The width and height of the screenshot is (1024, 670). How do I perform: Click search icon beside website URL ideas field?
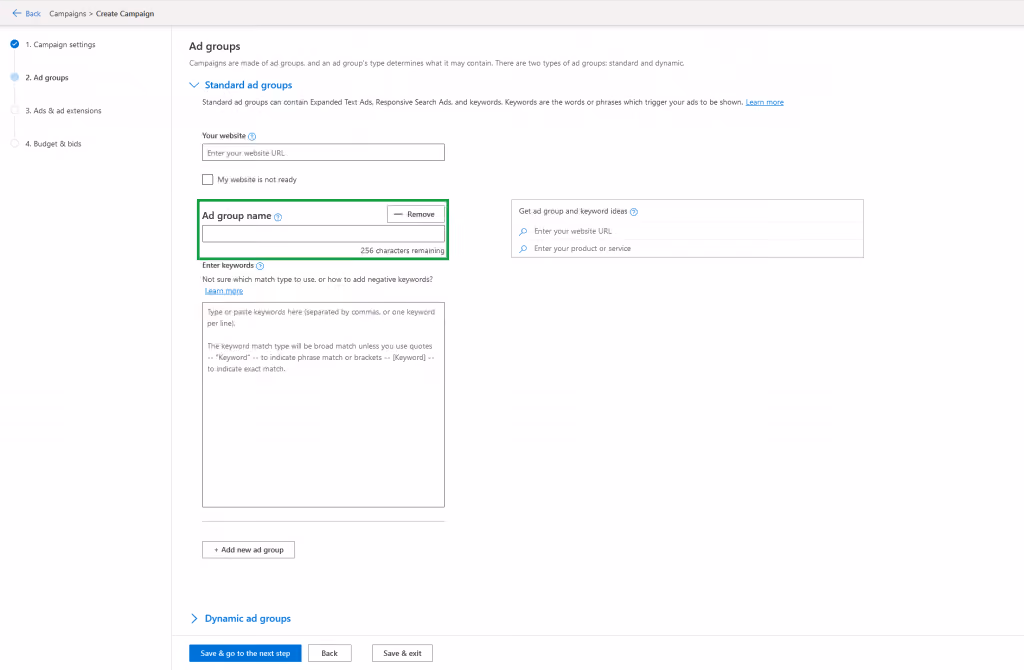pyautogui.click(x=523, y=231)
